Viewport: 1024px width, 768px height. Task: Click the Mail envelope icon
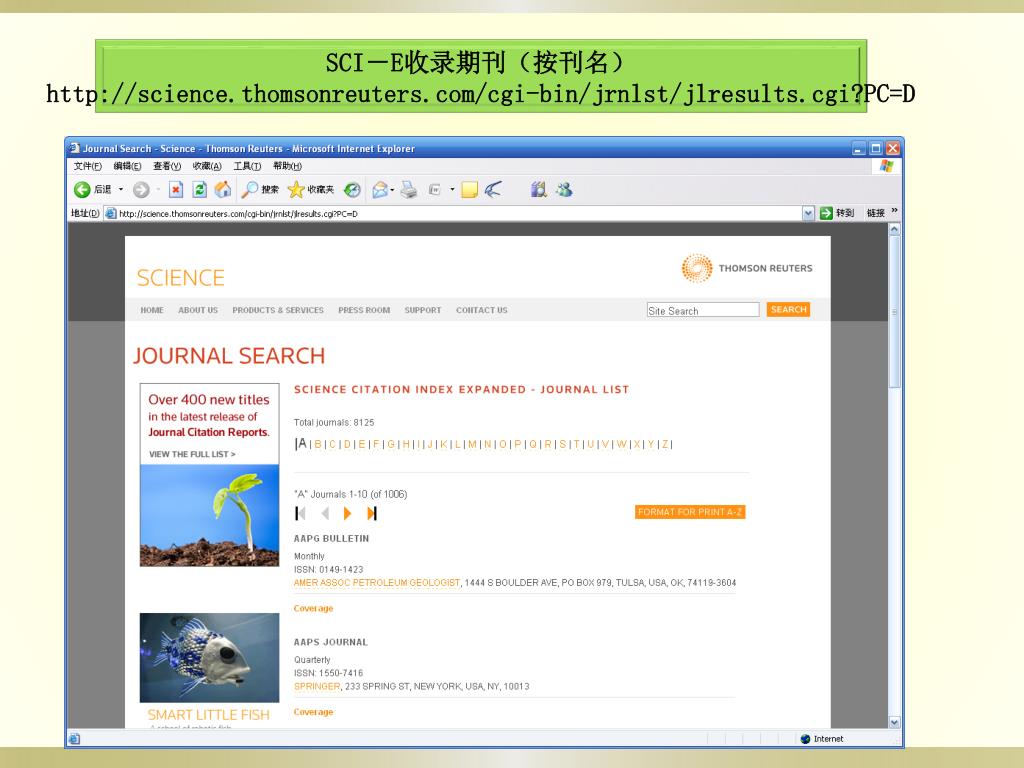(379, 189)
